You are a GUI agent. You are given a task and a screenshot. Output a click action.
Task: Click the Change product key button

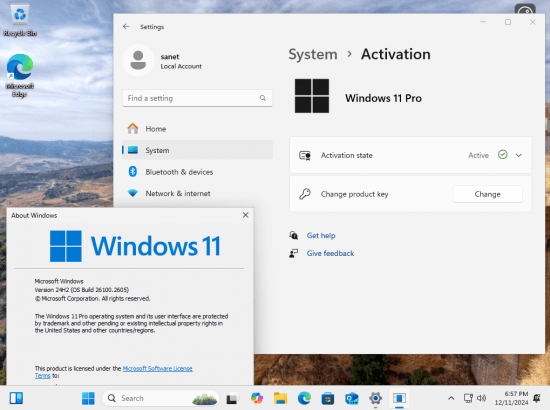pyautogui.click(x=488, y=194)
